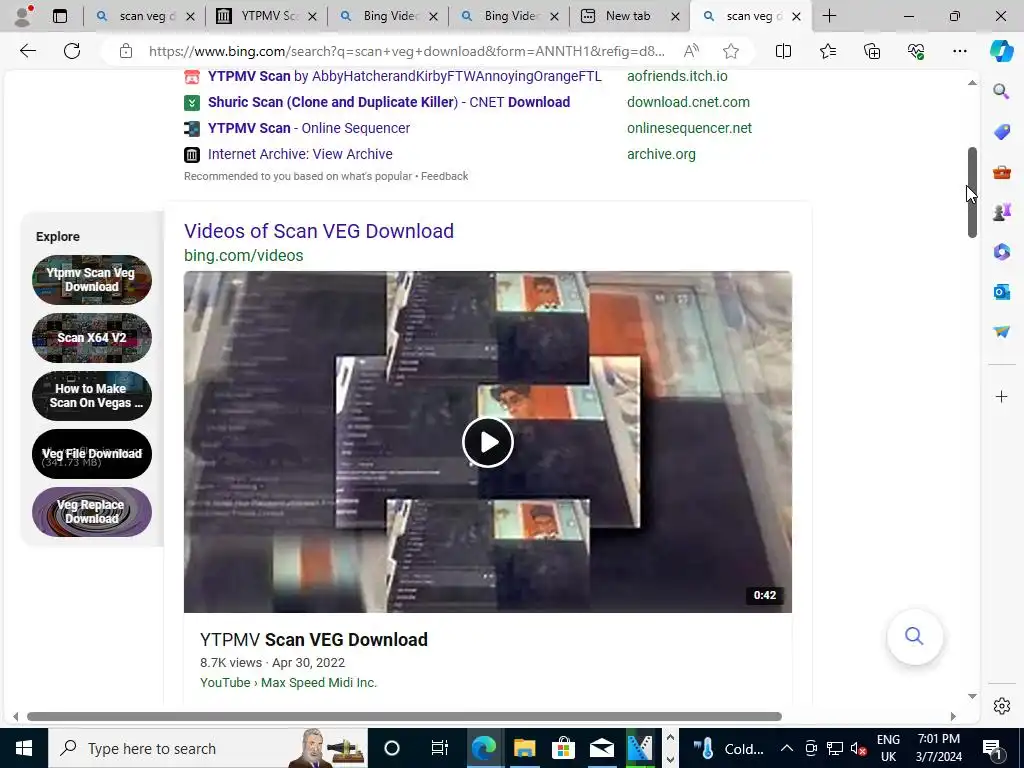The height and width of the screenshot is (768, 1024).
Task: Refresh the current Bing page
Action: (72, 51)
